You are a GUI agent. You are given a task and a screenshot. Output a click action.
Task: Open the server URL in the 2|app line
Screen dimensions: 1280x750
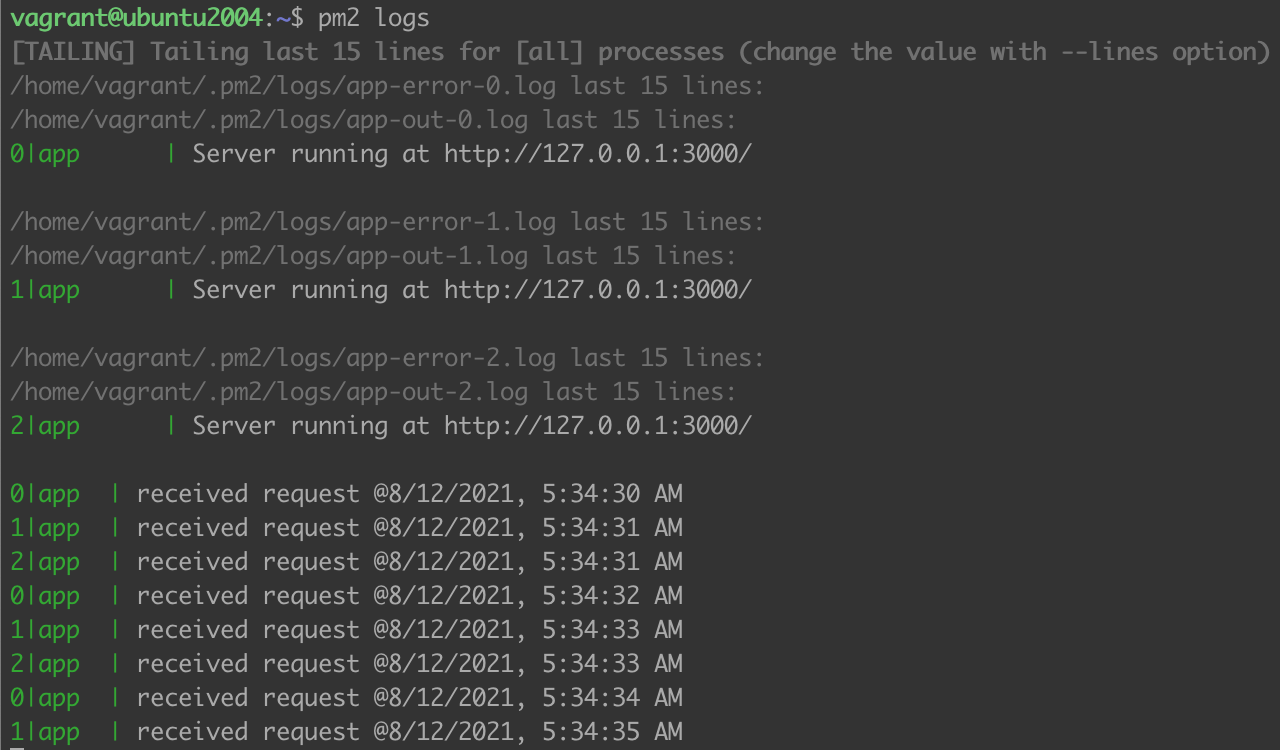pos(597,426)
